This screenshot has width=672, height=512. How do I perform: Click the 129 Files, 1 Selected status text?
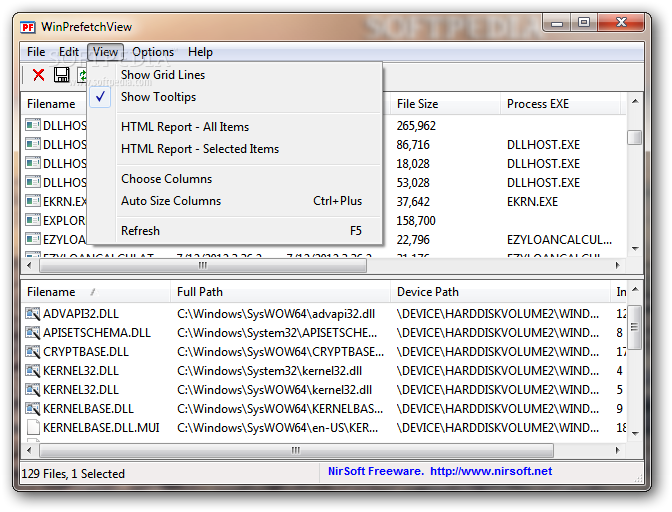click(x=73, y=474)
